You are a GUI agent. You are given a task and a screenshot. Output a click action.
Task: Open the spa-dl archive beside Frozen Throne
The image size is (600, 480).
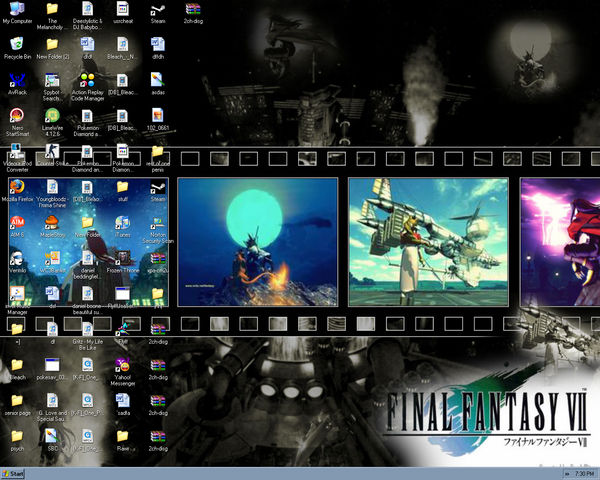(x=158, y=261)
